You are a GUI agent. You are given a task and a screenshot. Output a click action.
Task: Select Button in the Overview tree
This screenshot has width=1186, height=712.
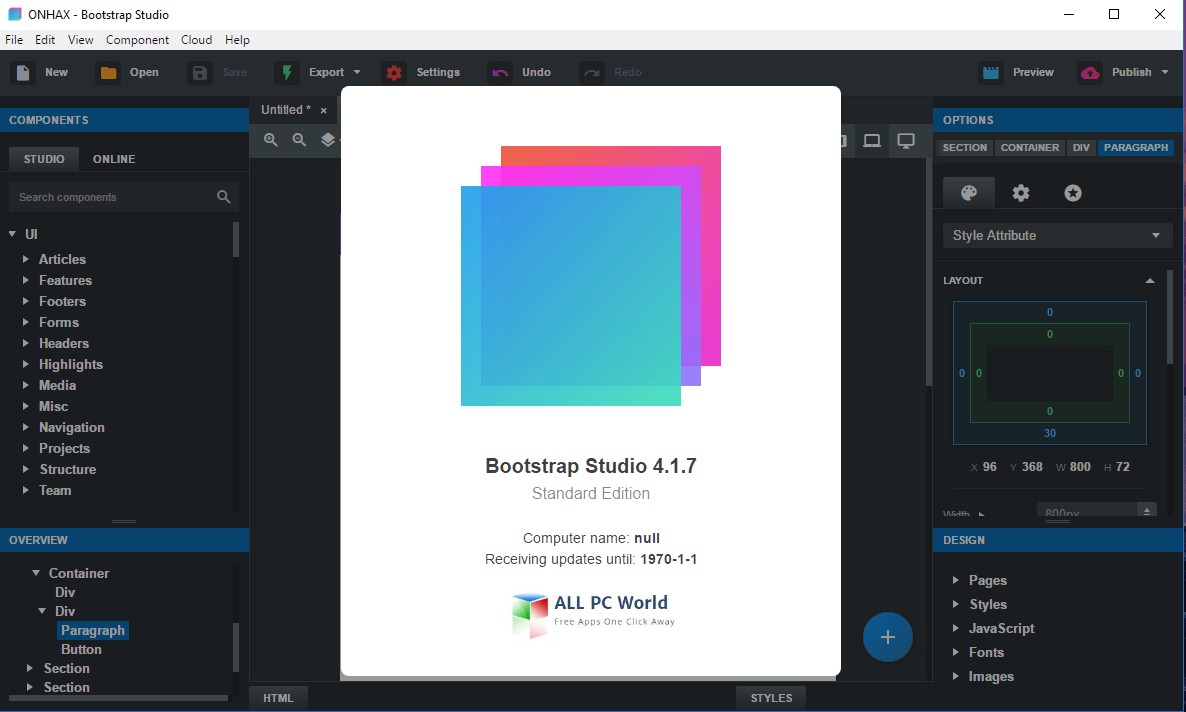82,649
